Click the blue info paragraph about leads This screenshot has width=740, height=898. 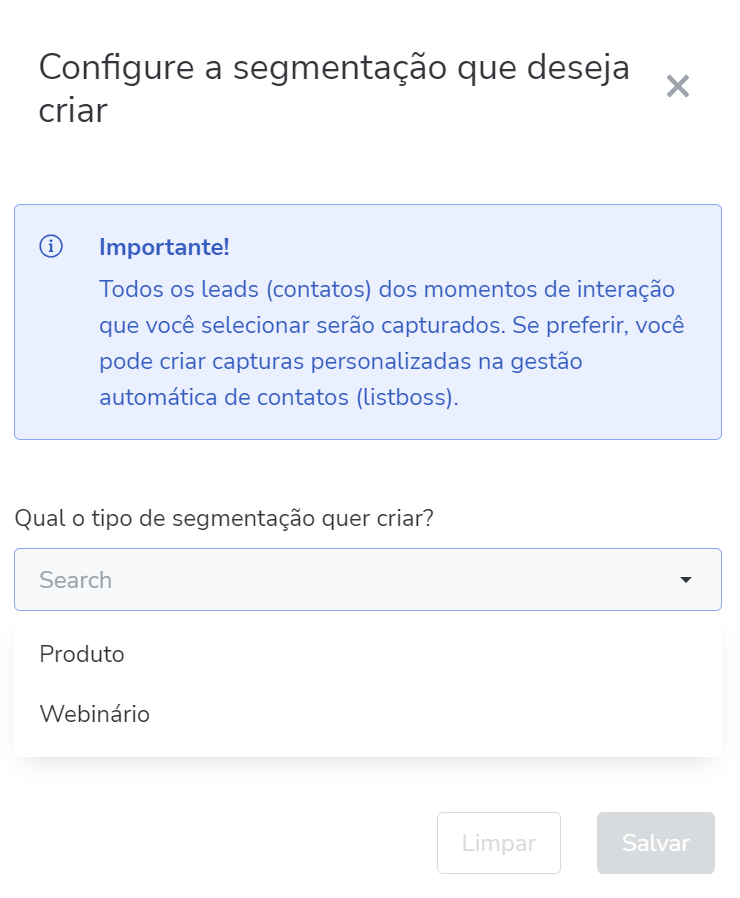click(392, 343)
